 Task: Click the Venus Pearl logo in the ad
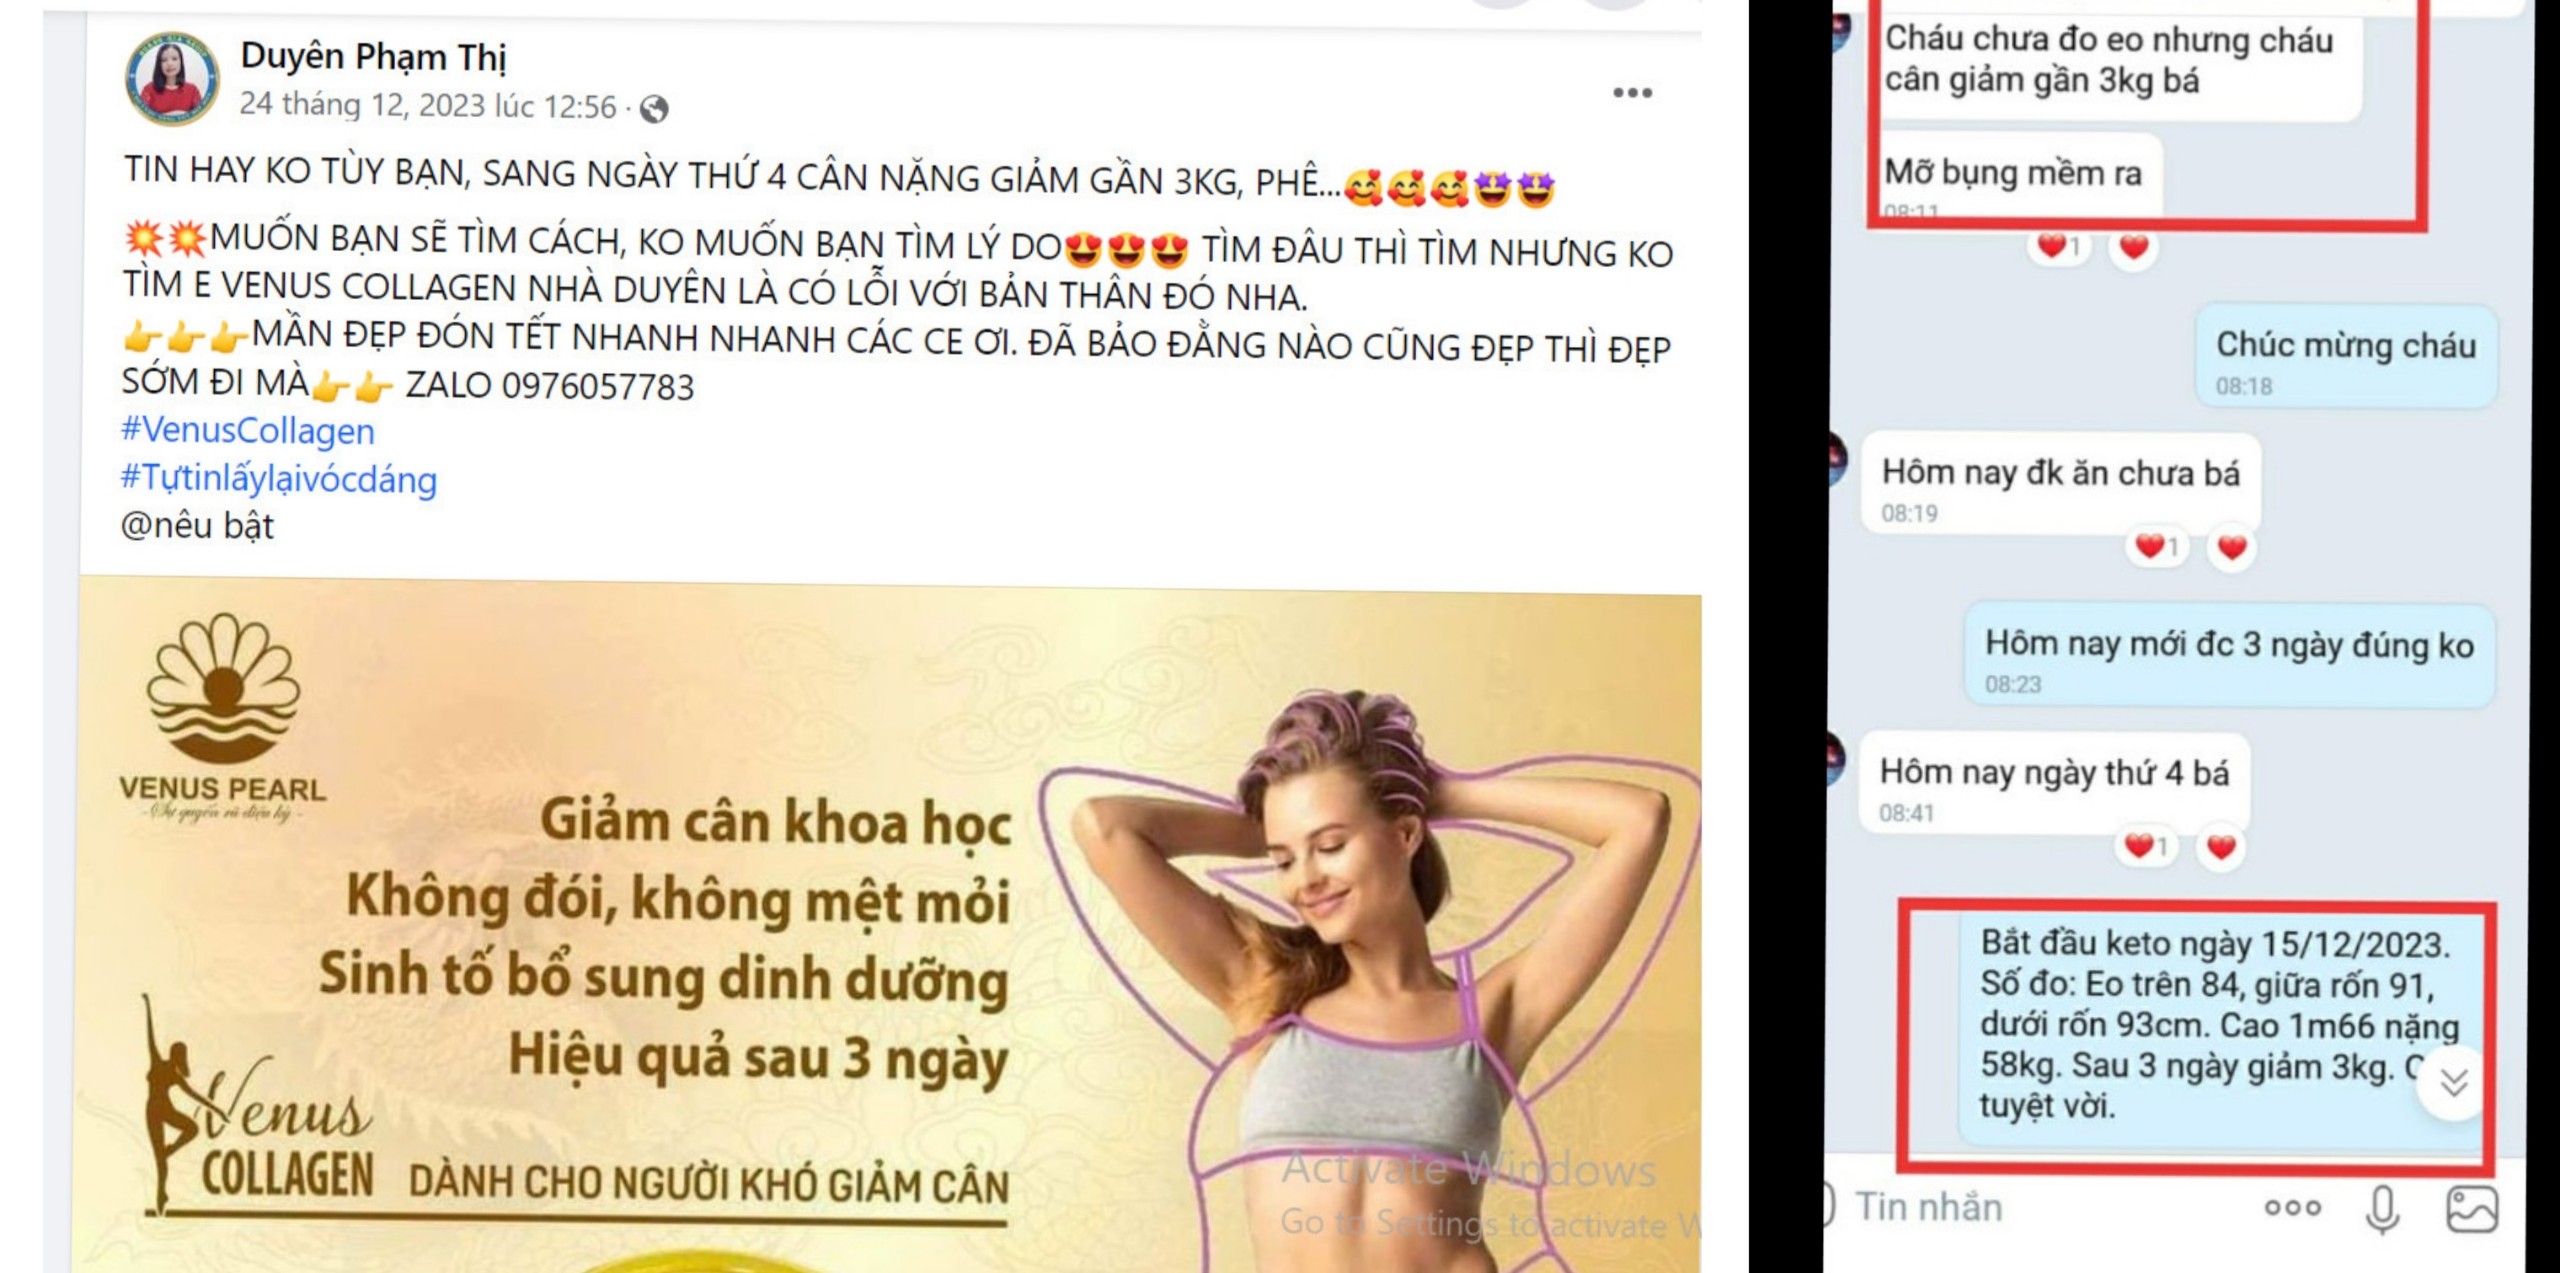point(222,715)
